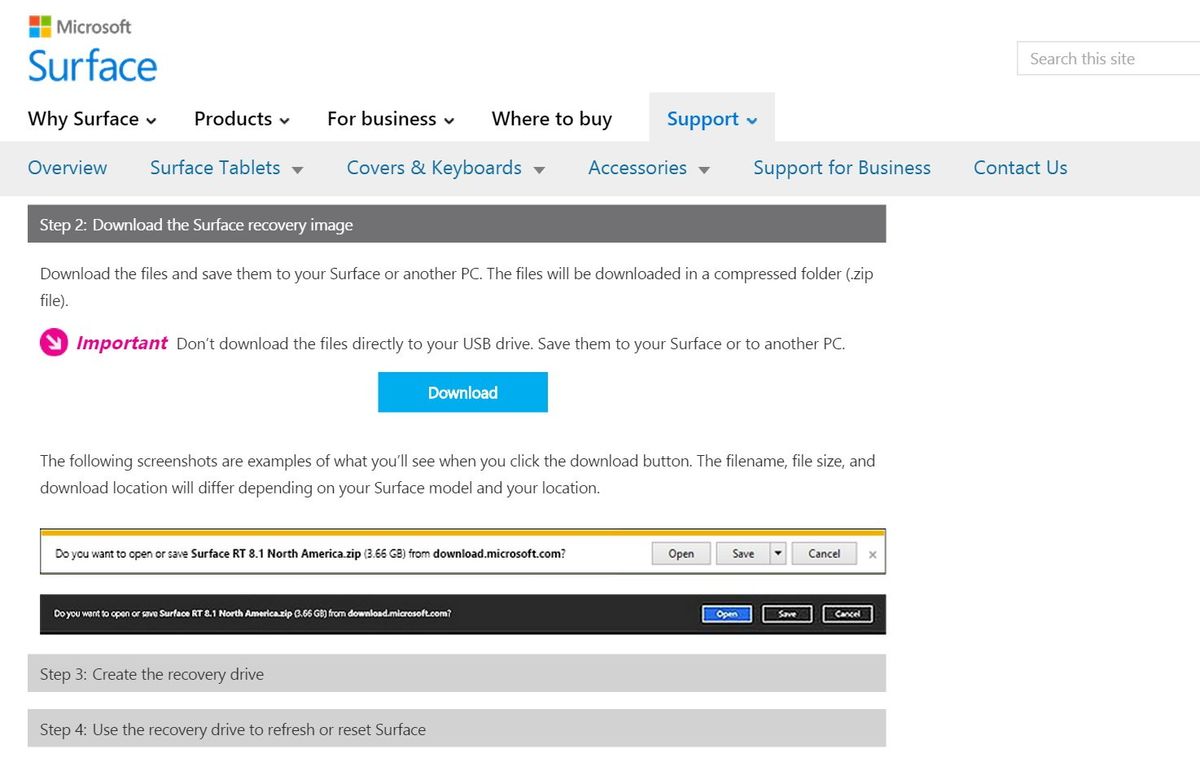The image size is (1200, 784).
Task: Dismiss the example download bar with its x
Action: point(872,552)
